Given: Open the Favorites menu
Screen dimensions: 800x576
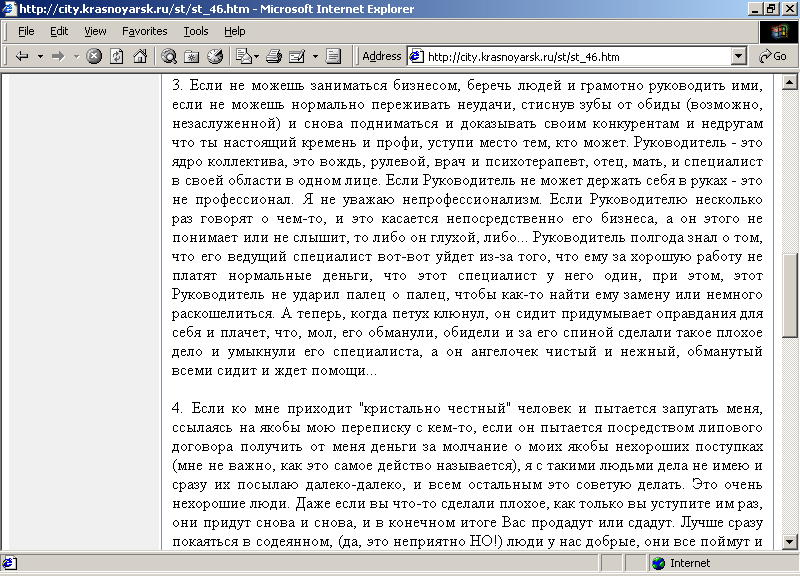Looking at the screenshot, I should (144, 31).
